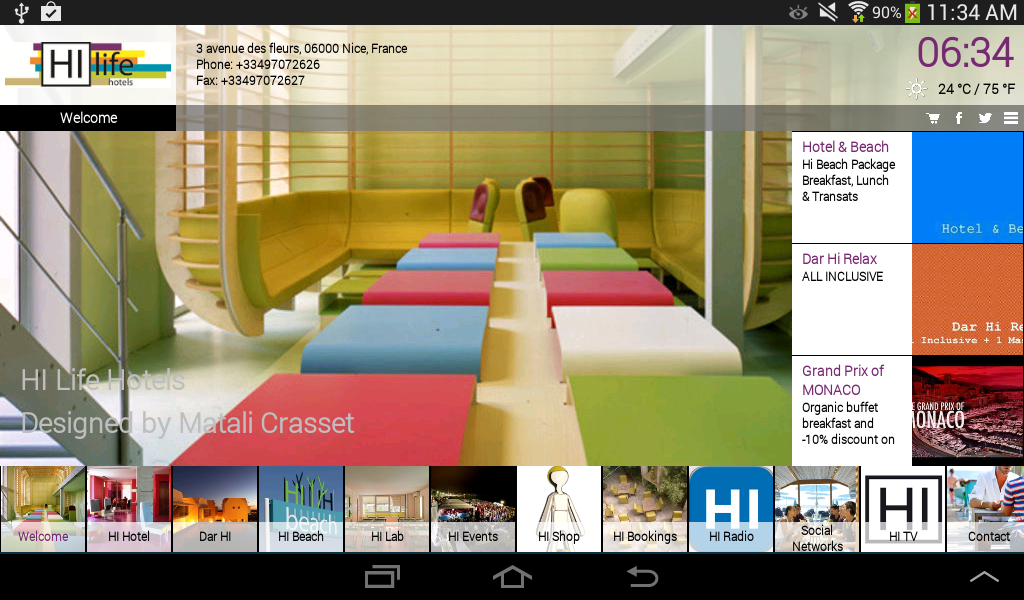Open the HI Beach tile
This screenshot has height=600, width=1024.
click(301, 509)
